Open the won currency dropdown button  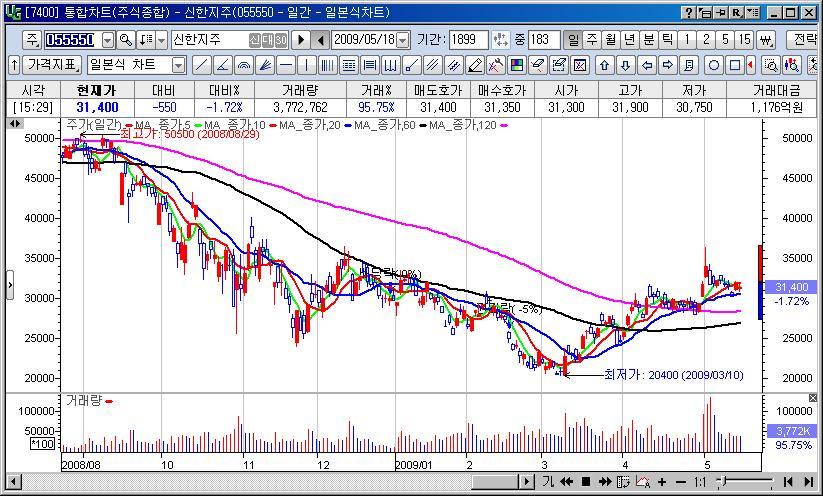766,40
